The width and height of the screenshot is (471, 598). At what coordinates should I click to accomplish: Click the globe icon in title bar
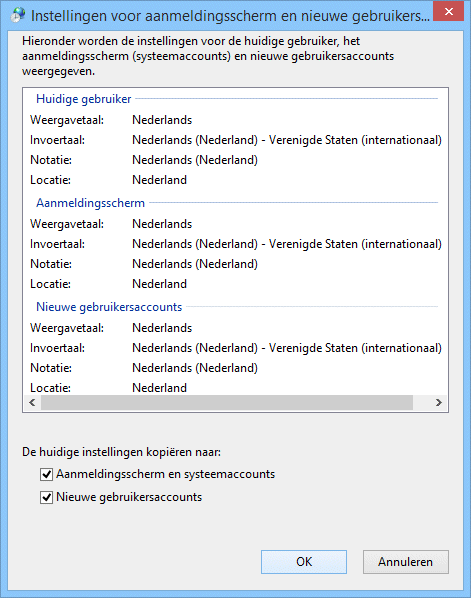(x=17, y=15)
